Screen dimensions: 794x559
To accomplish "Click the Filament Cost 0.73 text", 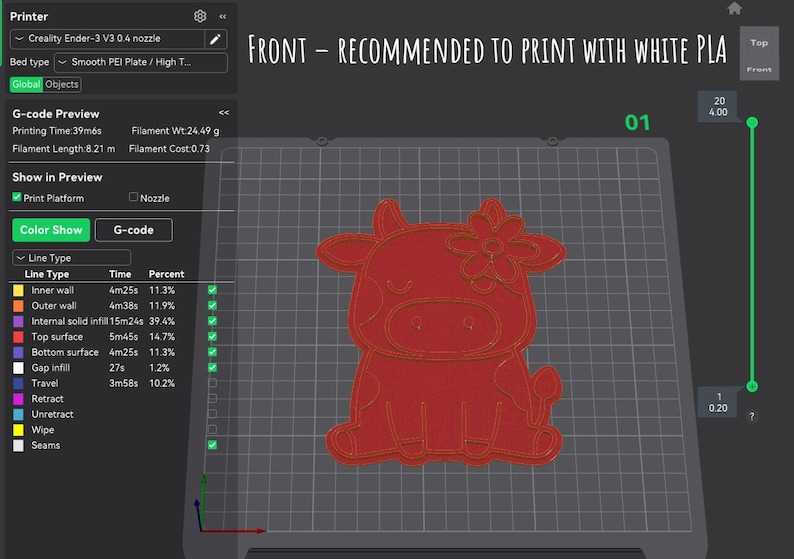I will tap(169, 149).
